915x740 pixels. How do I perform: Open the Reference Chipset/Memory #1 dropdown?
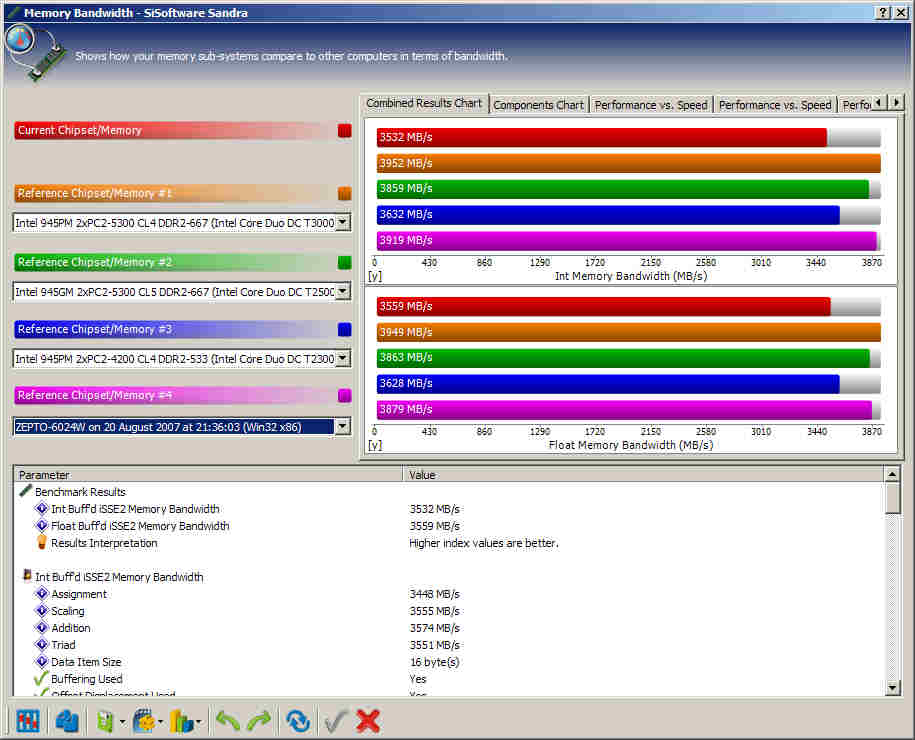(343, 223)
